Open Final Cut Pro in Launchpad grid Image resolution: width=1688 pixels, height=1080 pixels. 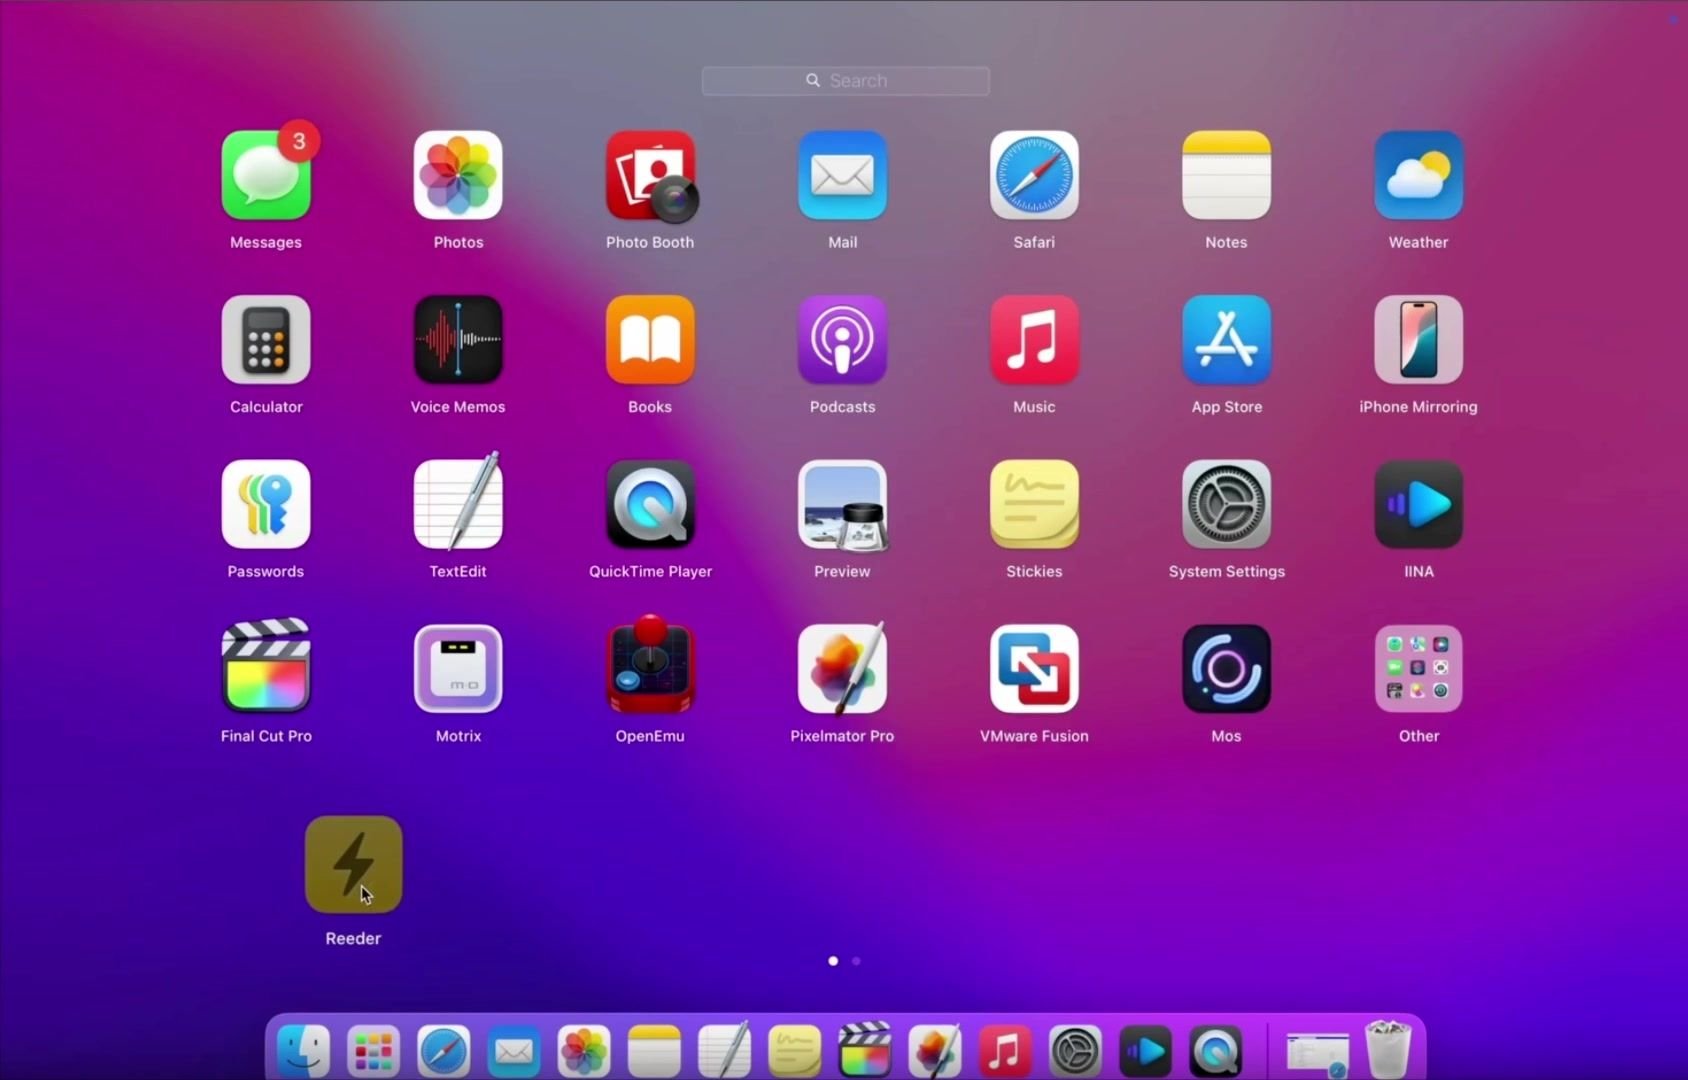(x=266, y=667)
